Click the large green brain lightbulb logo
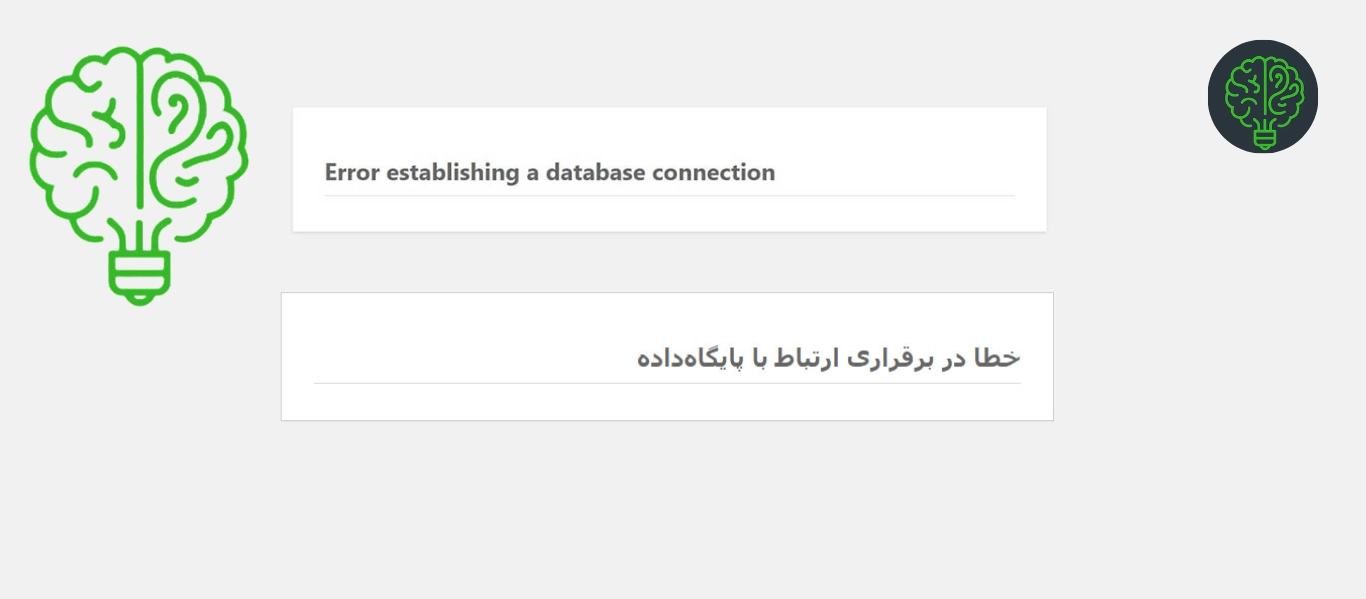Image resolution: width=1366 pixels, height=599 pixels. (x=139, y=175)
